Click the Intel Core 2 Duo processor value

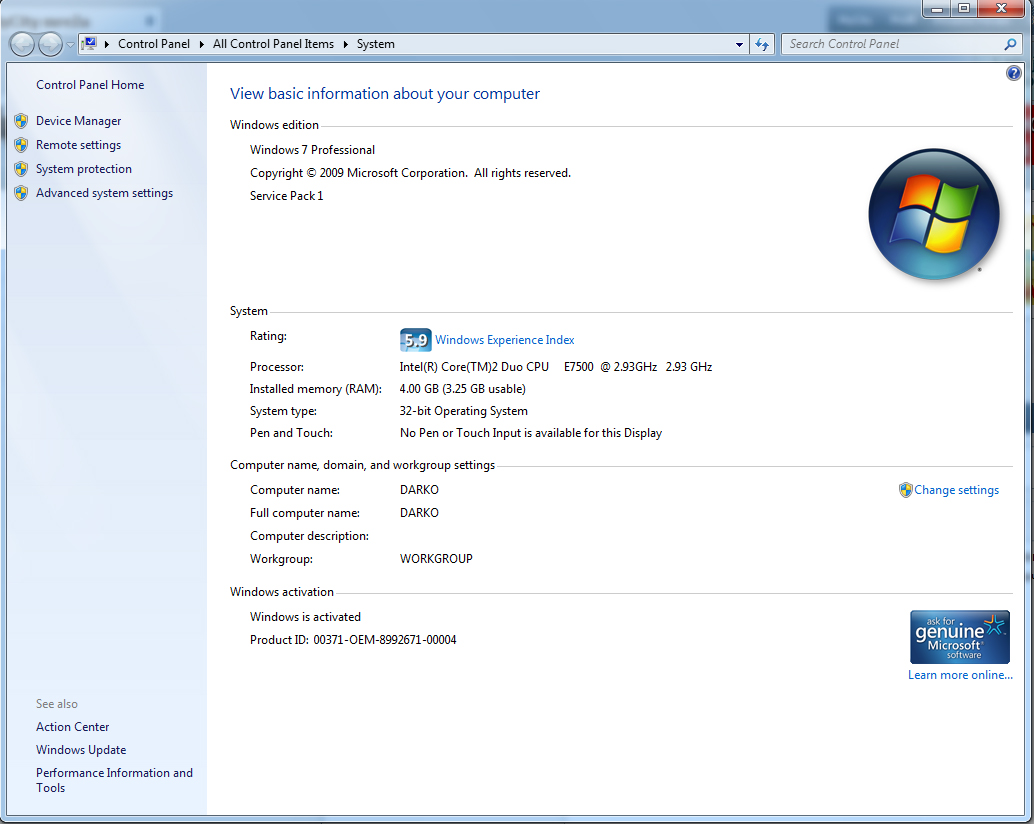click(555, 367)
